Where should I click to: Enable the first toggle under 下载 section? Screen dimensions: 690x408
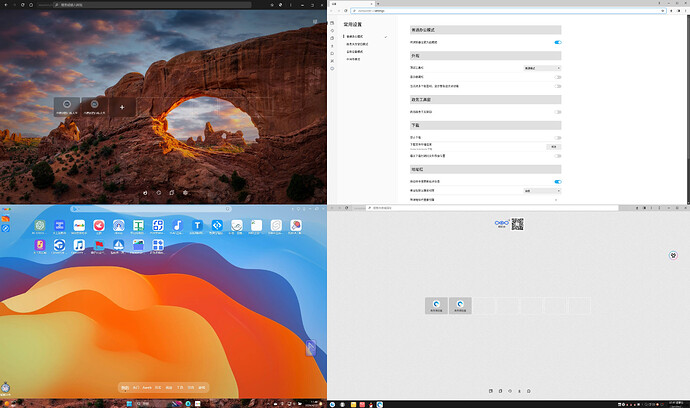[x=558, y=138]
